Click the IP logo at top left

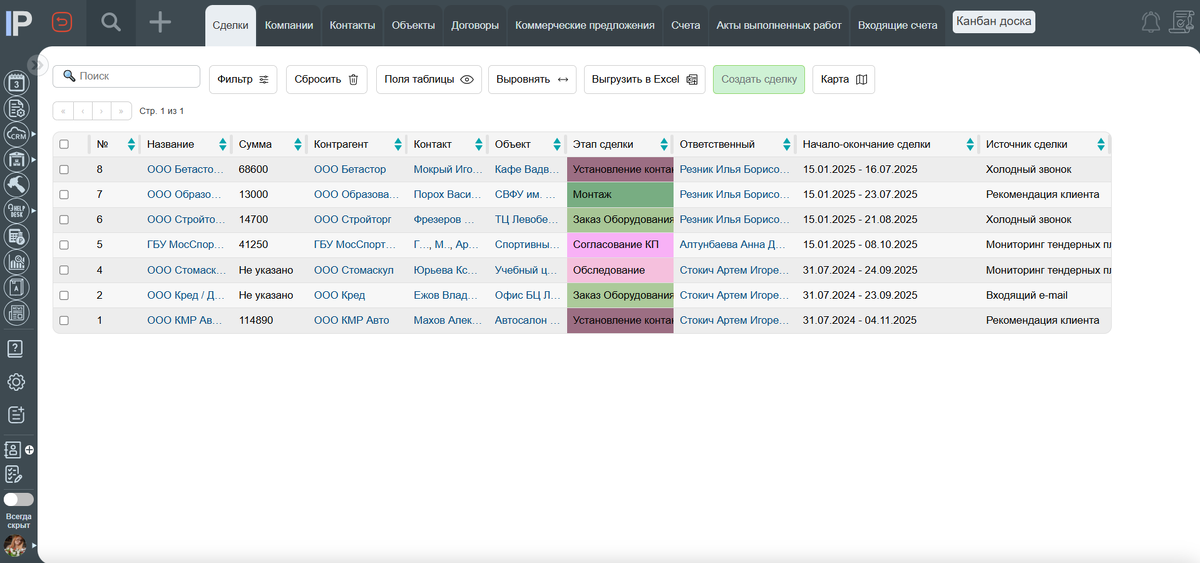pos(20,22)
